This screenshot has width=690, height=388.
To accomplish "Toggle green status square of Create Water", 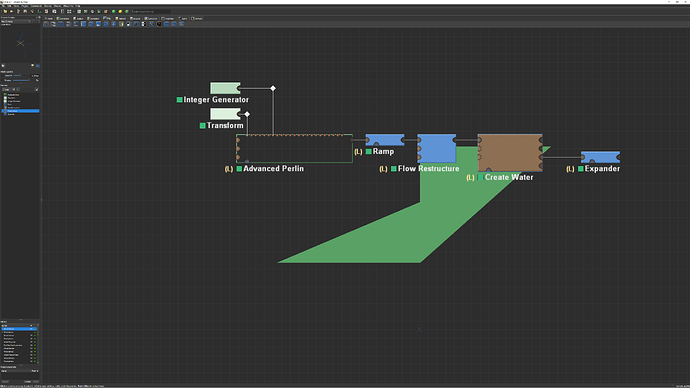I will [x=481, y=178].
